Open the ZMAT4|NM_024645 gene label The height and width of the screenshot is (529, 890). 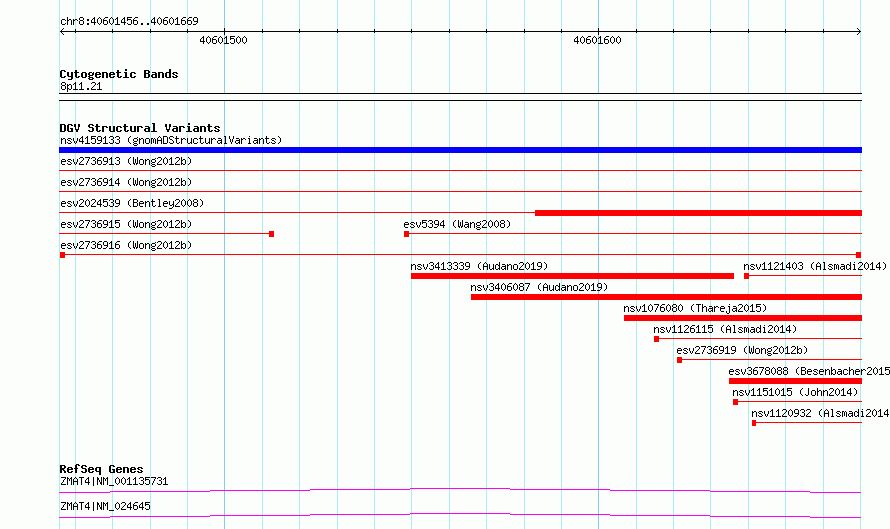coord(106,506)
